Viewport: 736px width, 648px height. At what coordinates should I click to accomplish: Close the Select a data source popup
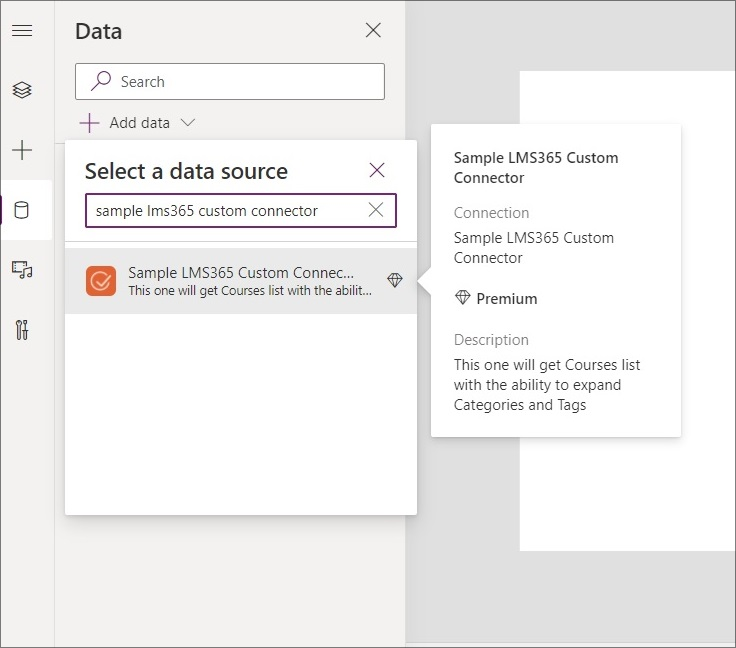click(x=377, y=170)
